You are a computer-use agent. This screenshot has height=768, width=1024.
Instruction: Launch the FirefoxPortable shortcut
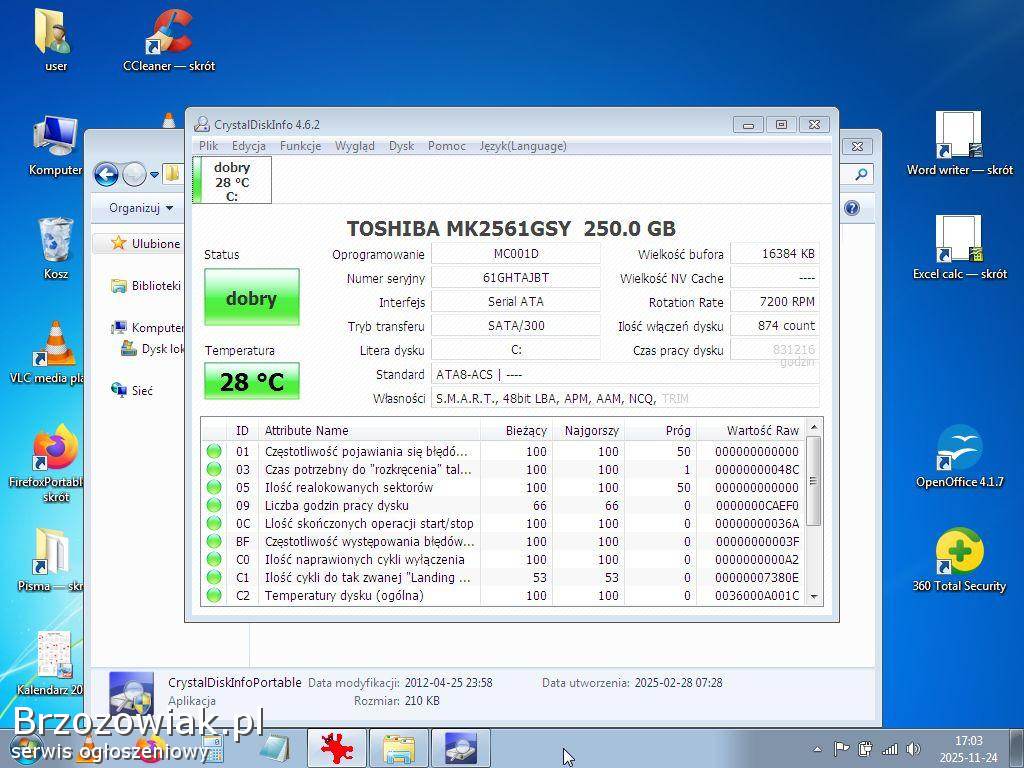pyautogui.click(x=55, y=450)
